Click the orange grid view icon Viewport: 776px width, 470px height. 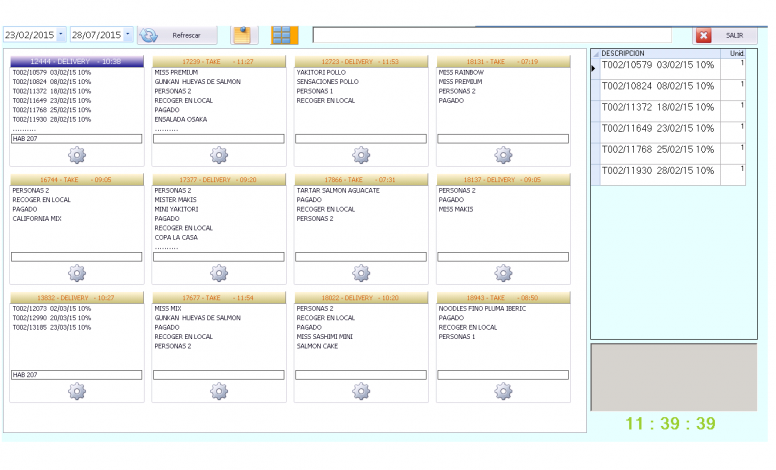[284, 35]
